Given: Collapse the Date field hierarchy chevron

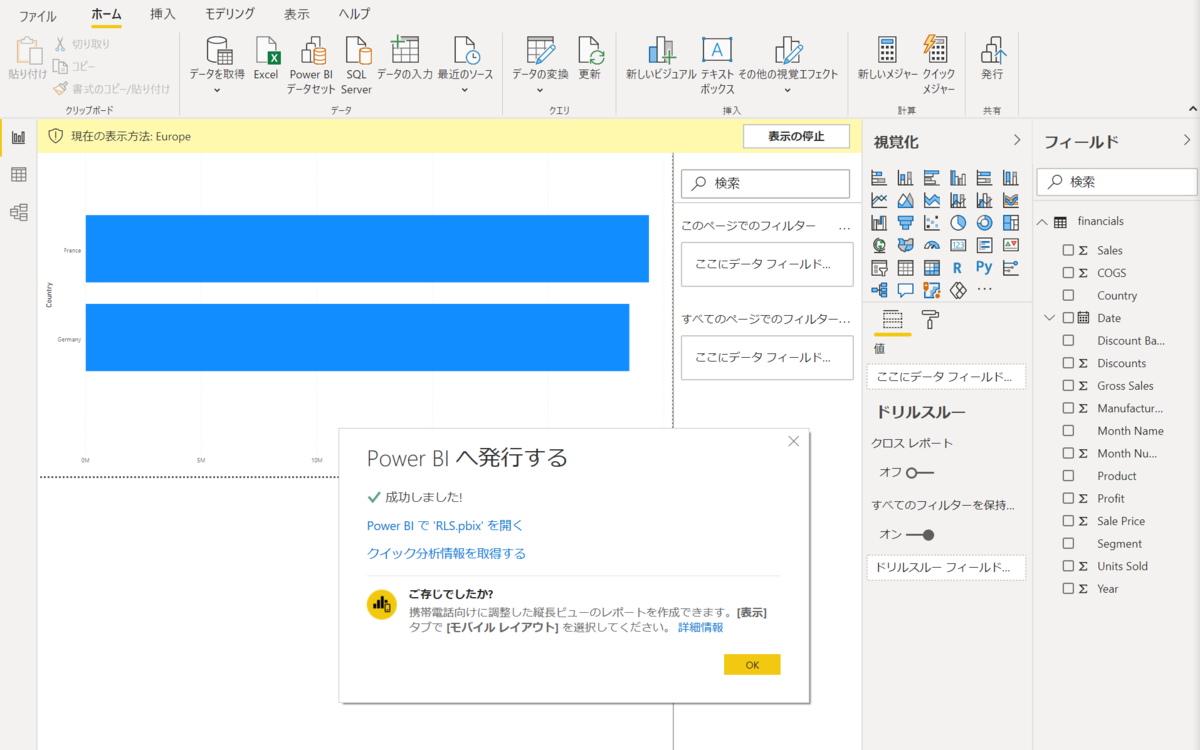Looking at the screenshot, I should (1048, 317).
